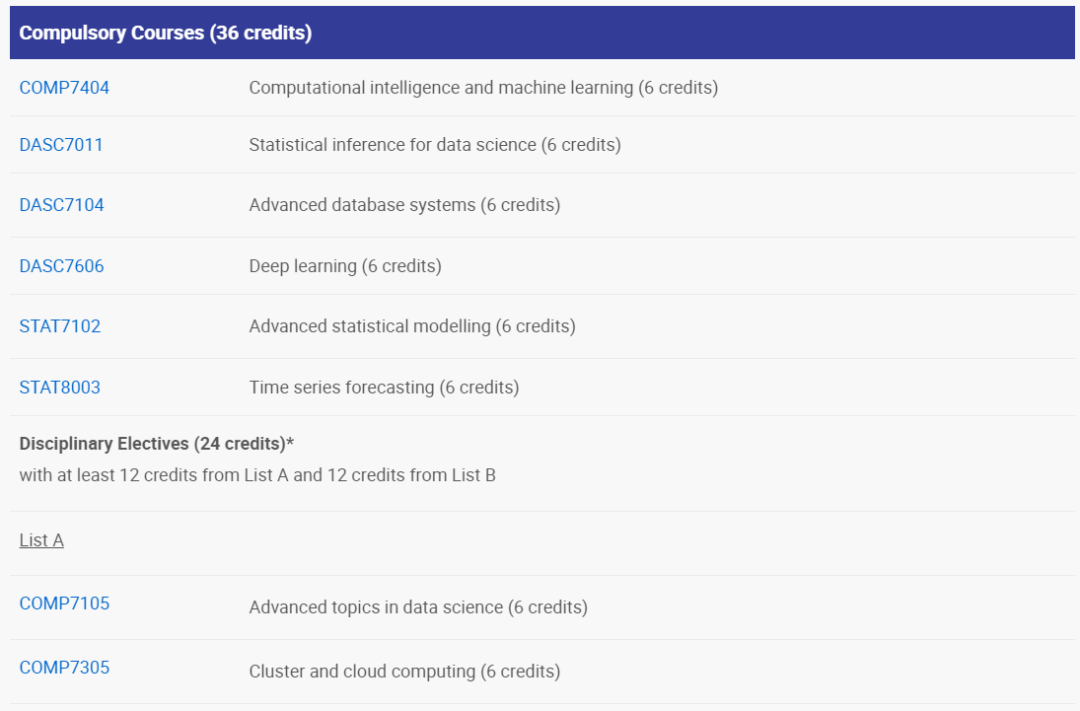Click the List A and List B requirement note
Screen dimensions: 1080x711
point(257,475)
